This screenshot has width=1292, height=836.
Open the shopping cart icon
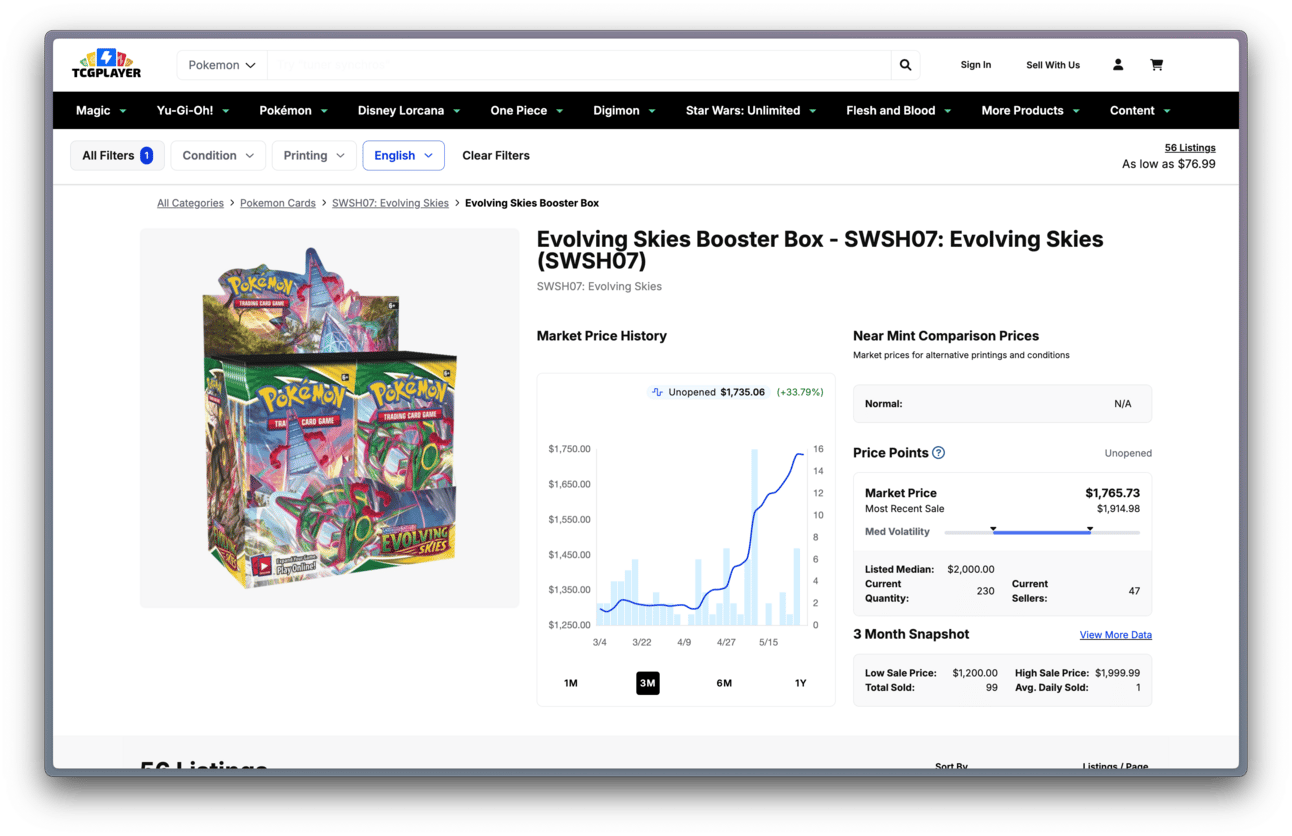pyautogui.click(x=1156, y=65)
